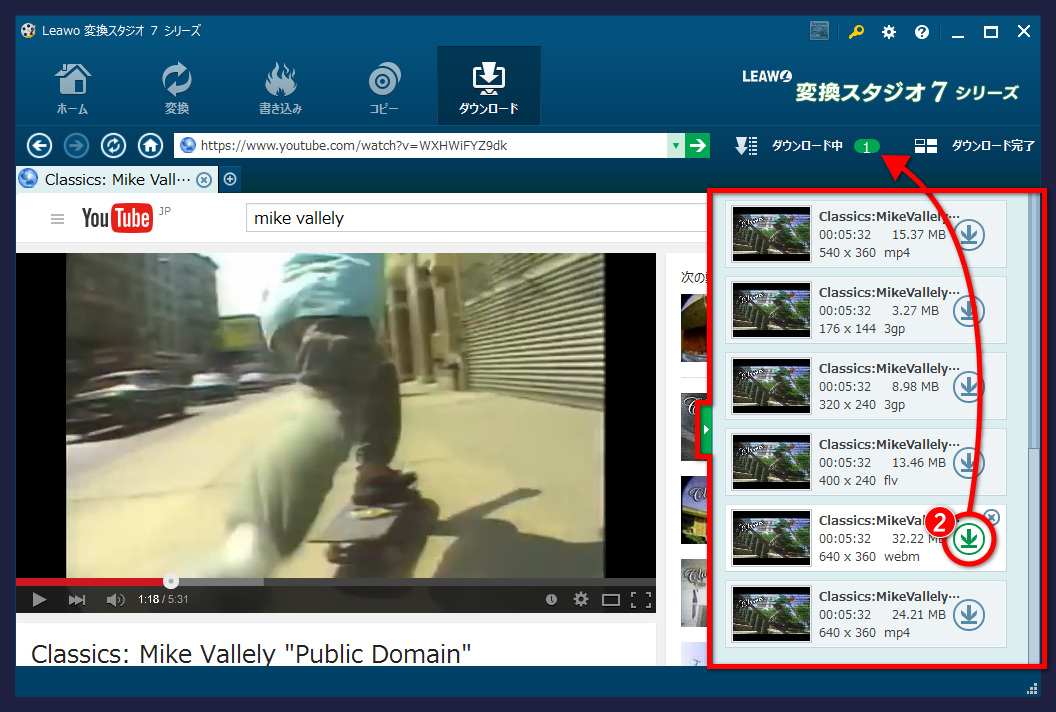The image size is (1056, 712).
Task: Mute the video player volume
Action: coord(115,600)
